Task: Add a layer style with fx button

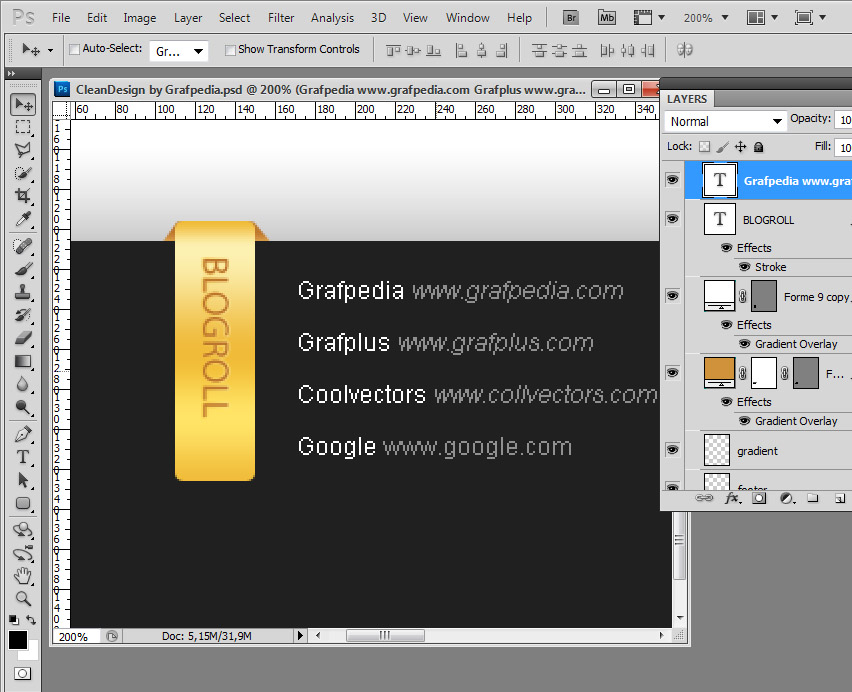Action: click(732, 498)
